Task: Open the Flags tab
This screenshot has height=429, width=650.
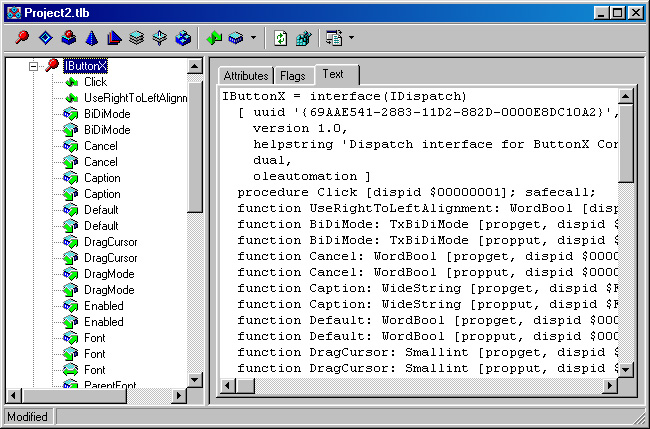Action: pos(293,75)
